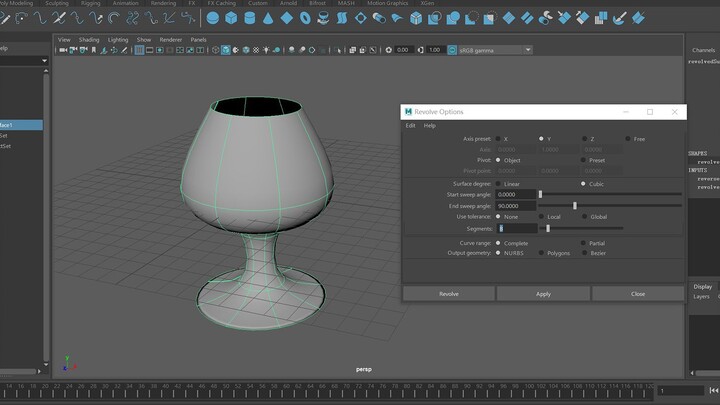Open the viewport Shading menu
This screenshot has height=405, width=720.
point(89,40)
